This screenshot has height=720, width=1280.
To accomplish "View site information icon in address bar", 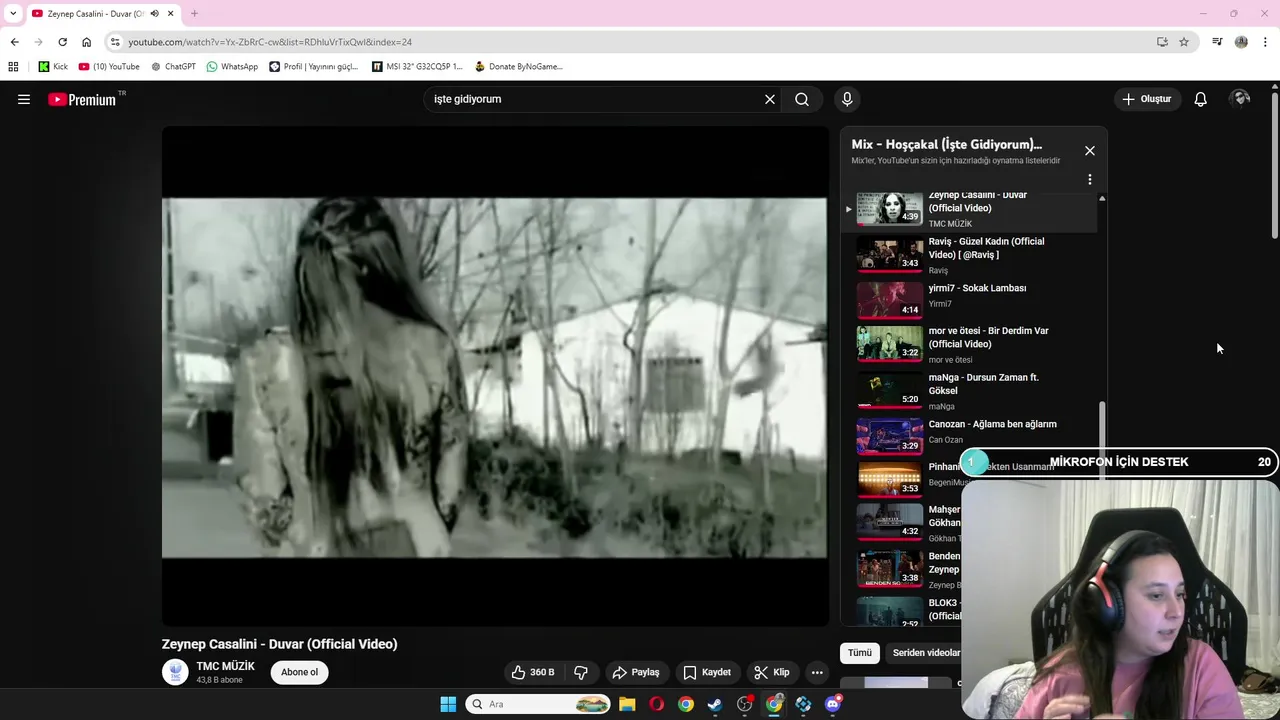I will 115,42.
